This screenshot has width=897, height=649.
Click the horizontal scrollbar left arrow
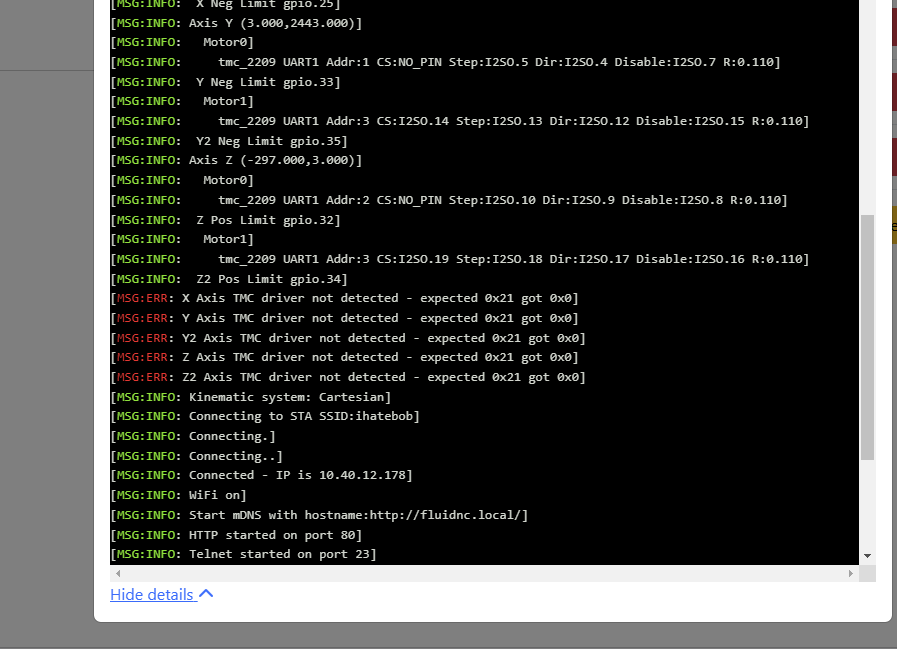pyautogui.click(x=118, y=573)
